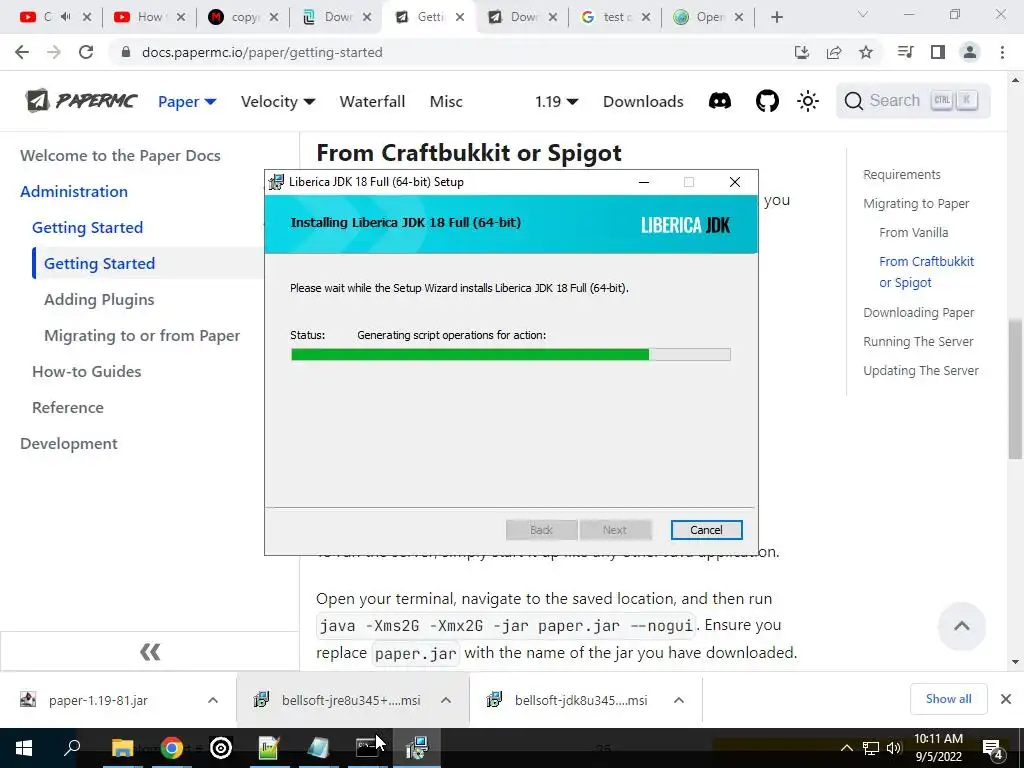1024x768 pixels.
Task: Click the tab search chevron
Action: 863,14
